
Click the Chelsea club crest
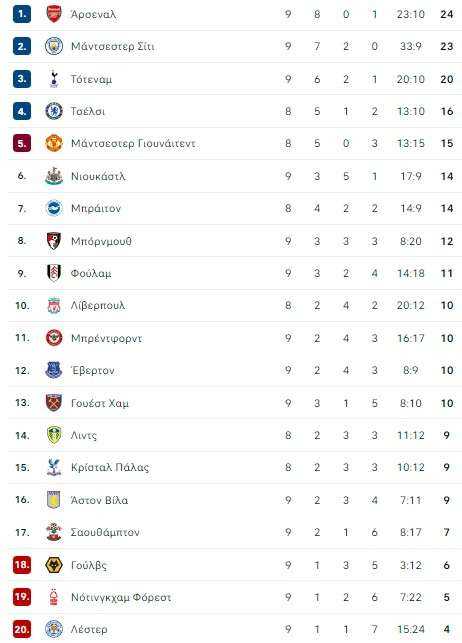tap(54, 111)
